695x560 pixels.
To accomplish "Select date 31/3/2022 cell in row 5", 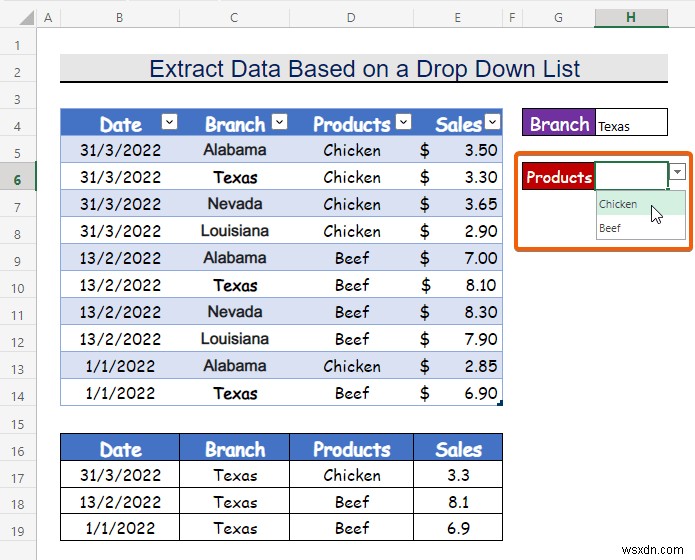I will click(x=120, y=149).
